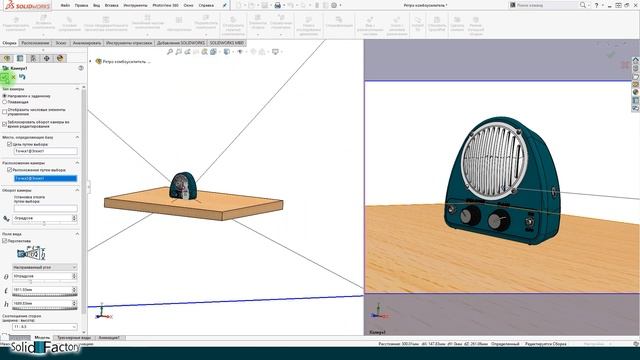Confirm the camera with the green checkmark

tap(4, 77)
